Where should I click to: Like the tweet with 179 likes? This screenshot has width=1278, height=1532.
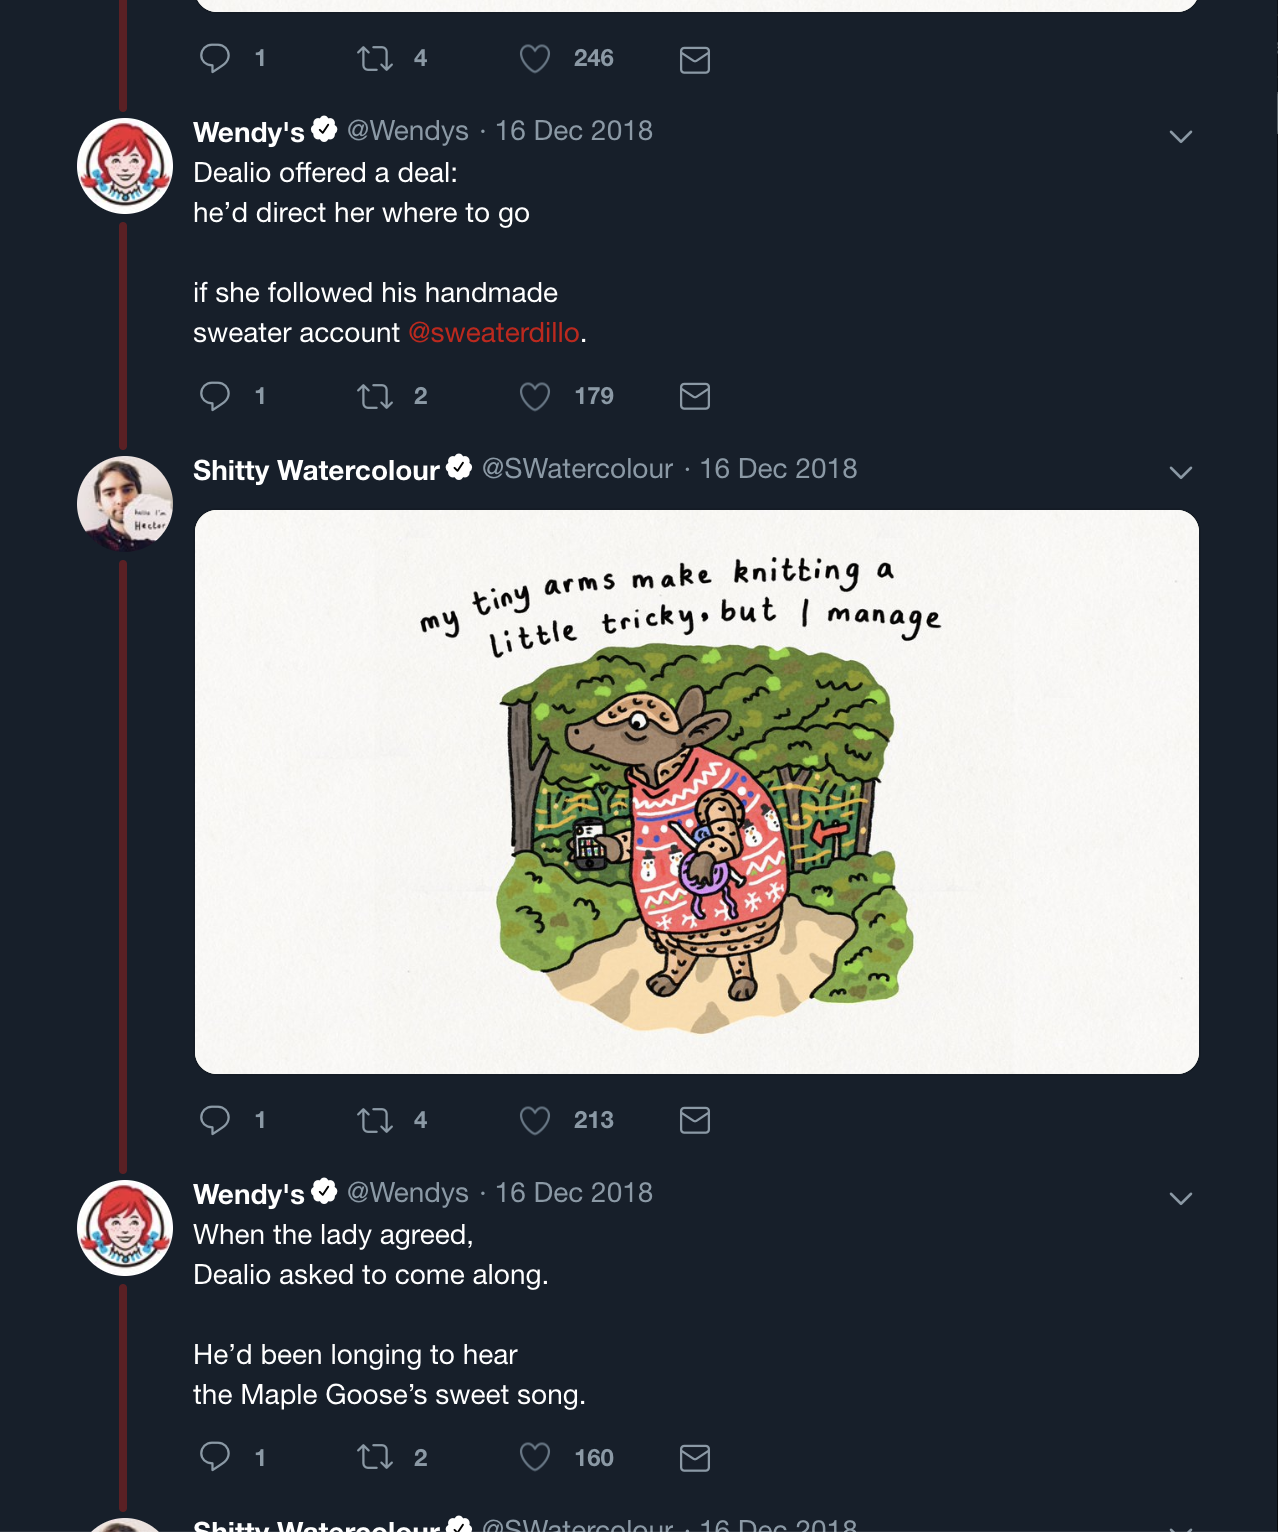[535, 396]
